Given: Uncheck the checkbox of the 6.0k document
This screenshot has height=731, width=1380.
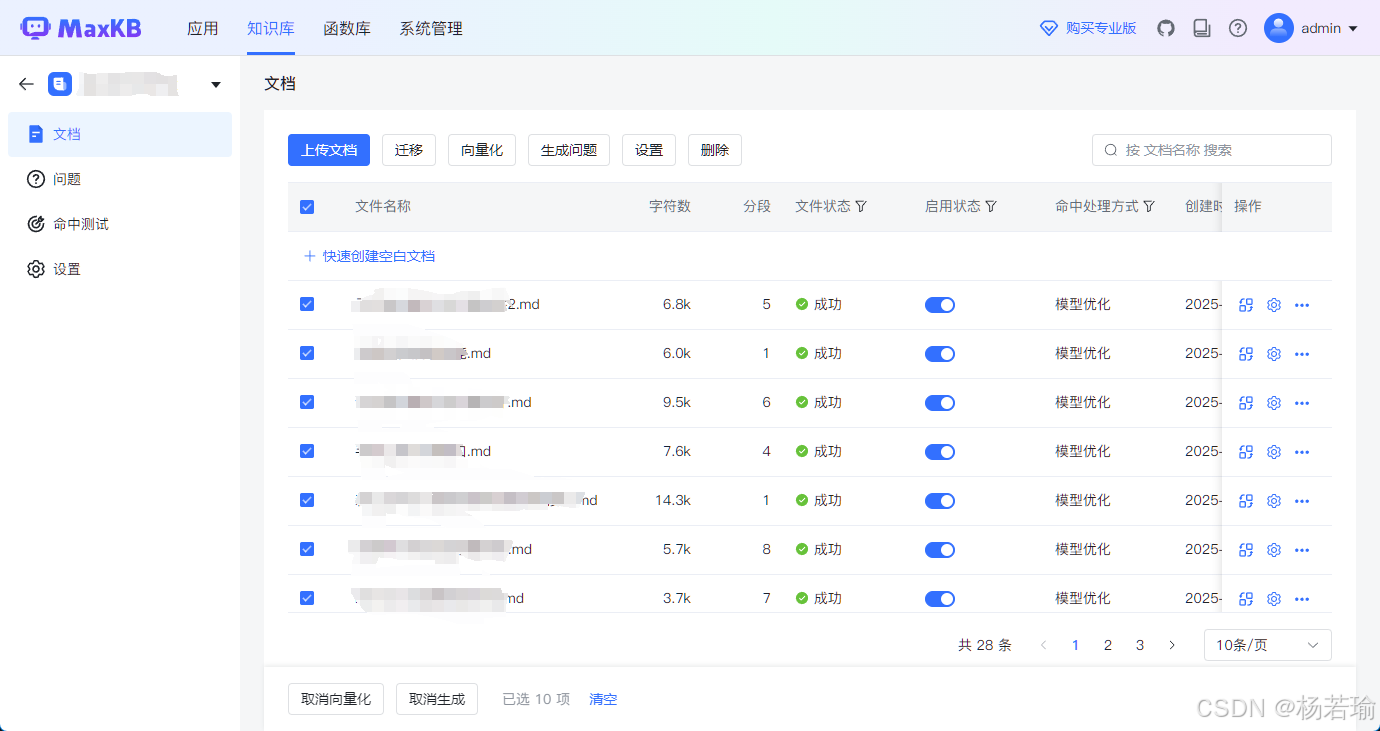Looking at the screenshot, I should 307,353.
